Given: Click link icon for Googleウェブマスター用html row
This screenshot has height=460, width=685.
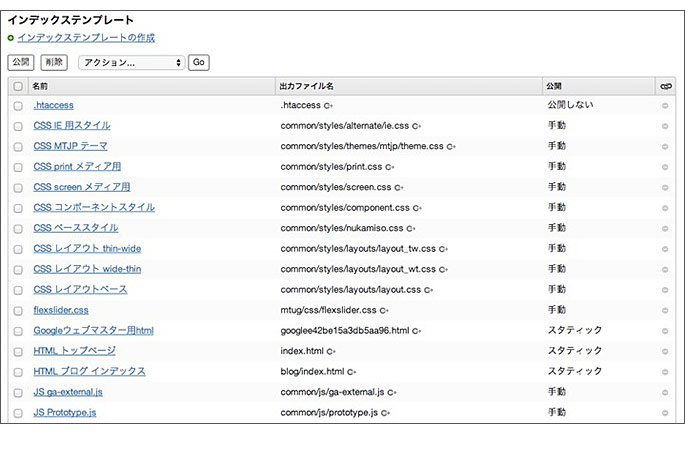Looking at the screenshot, I should tap(665, 331).
